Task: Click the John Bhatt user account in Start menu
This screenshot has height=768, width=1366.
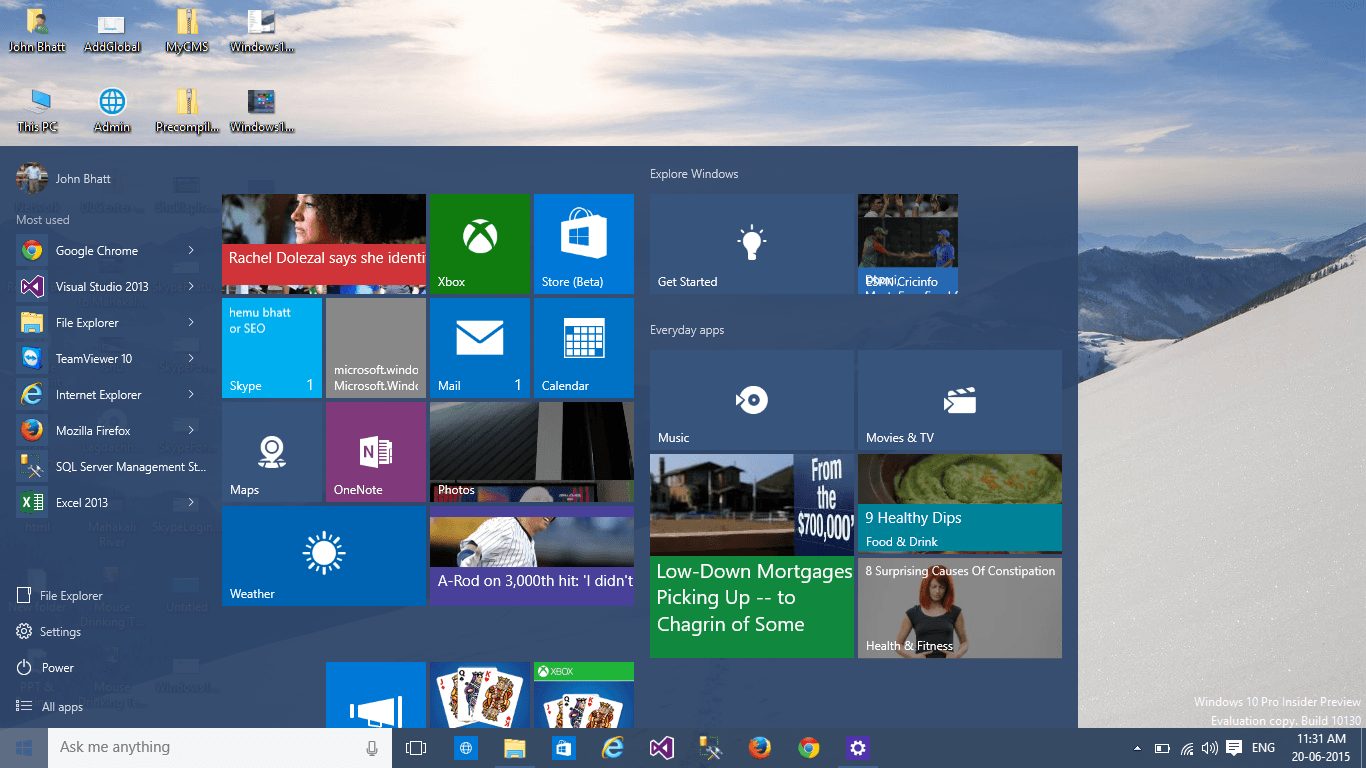Action: (64, 178)
